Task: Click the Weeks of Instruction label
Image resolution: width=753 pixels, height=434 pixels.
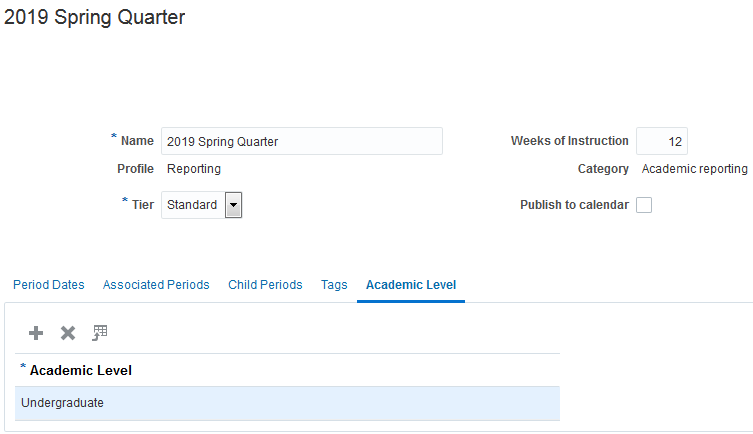Action: point(570,141)
